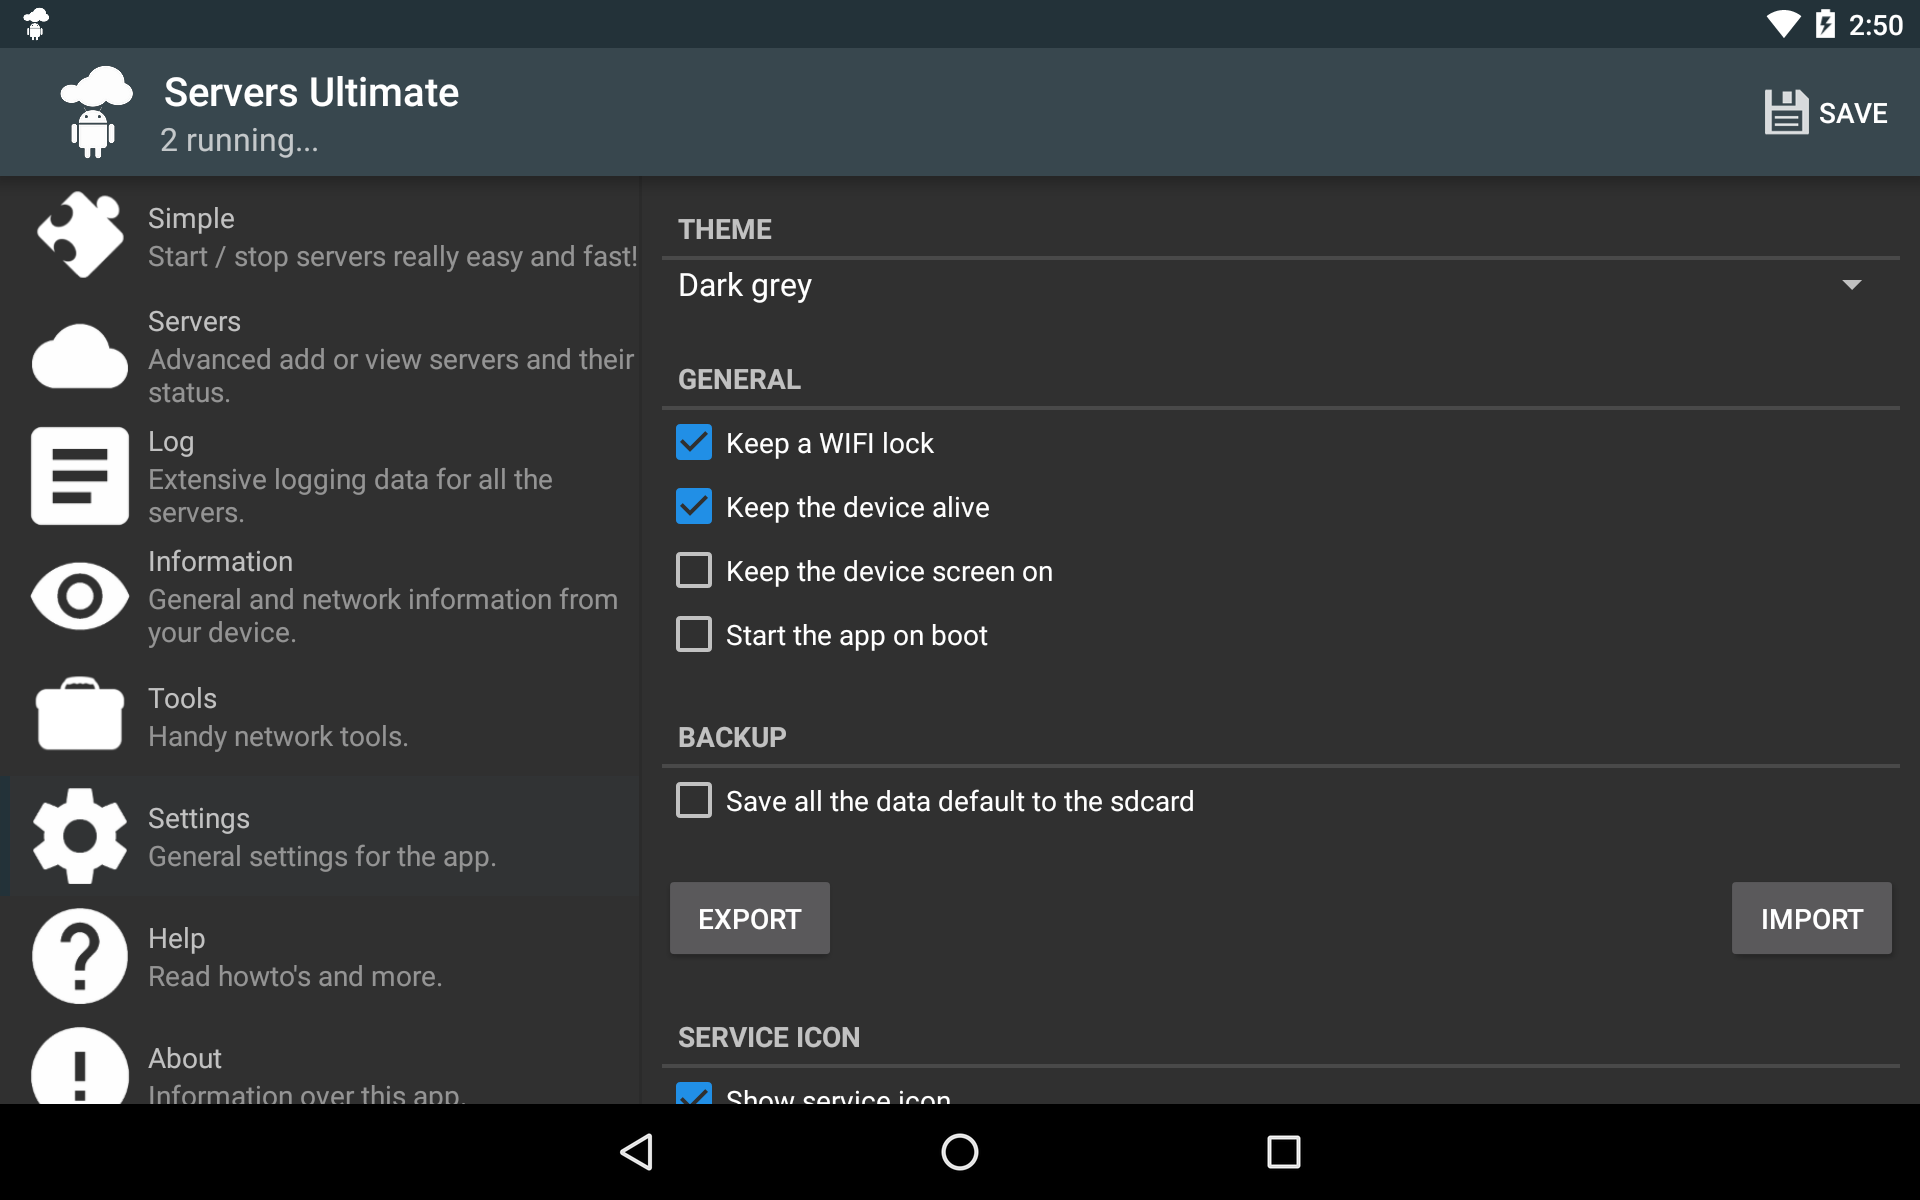Screen dimensions: 1920x1200
Task: Open Help via question mark icon
Action: [x=80, y=956]
